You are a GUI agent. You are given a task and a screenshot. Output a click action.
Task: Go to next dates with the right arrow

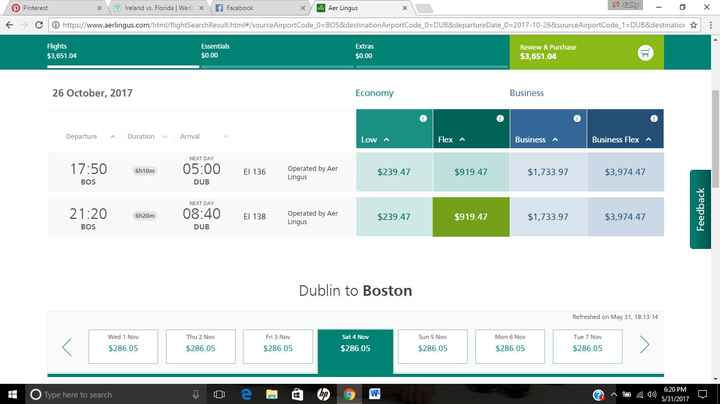644,346
